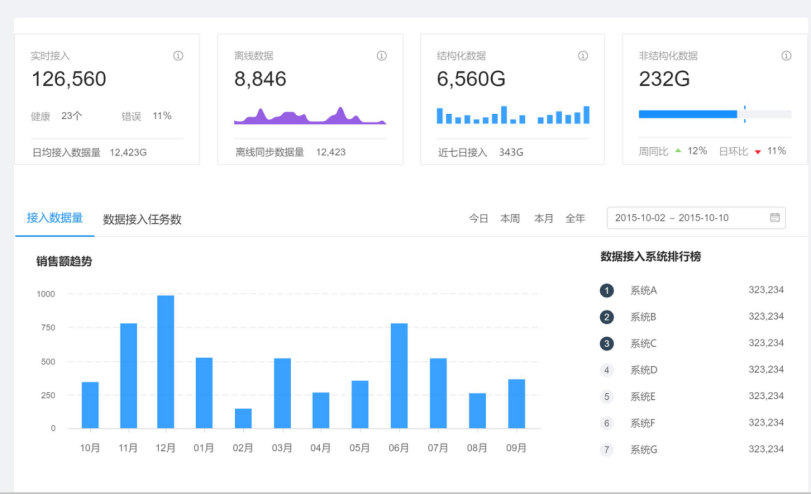Click purple area sparkline on 离线数据 card
Screen dimensions: 811x494
click(310, 116)
